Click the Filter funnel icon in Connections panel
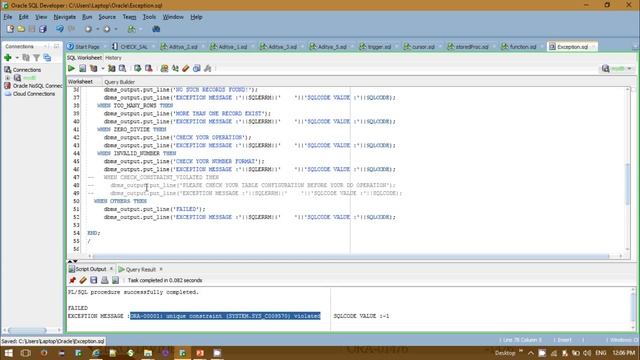 [x=37, y=58]
